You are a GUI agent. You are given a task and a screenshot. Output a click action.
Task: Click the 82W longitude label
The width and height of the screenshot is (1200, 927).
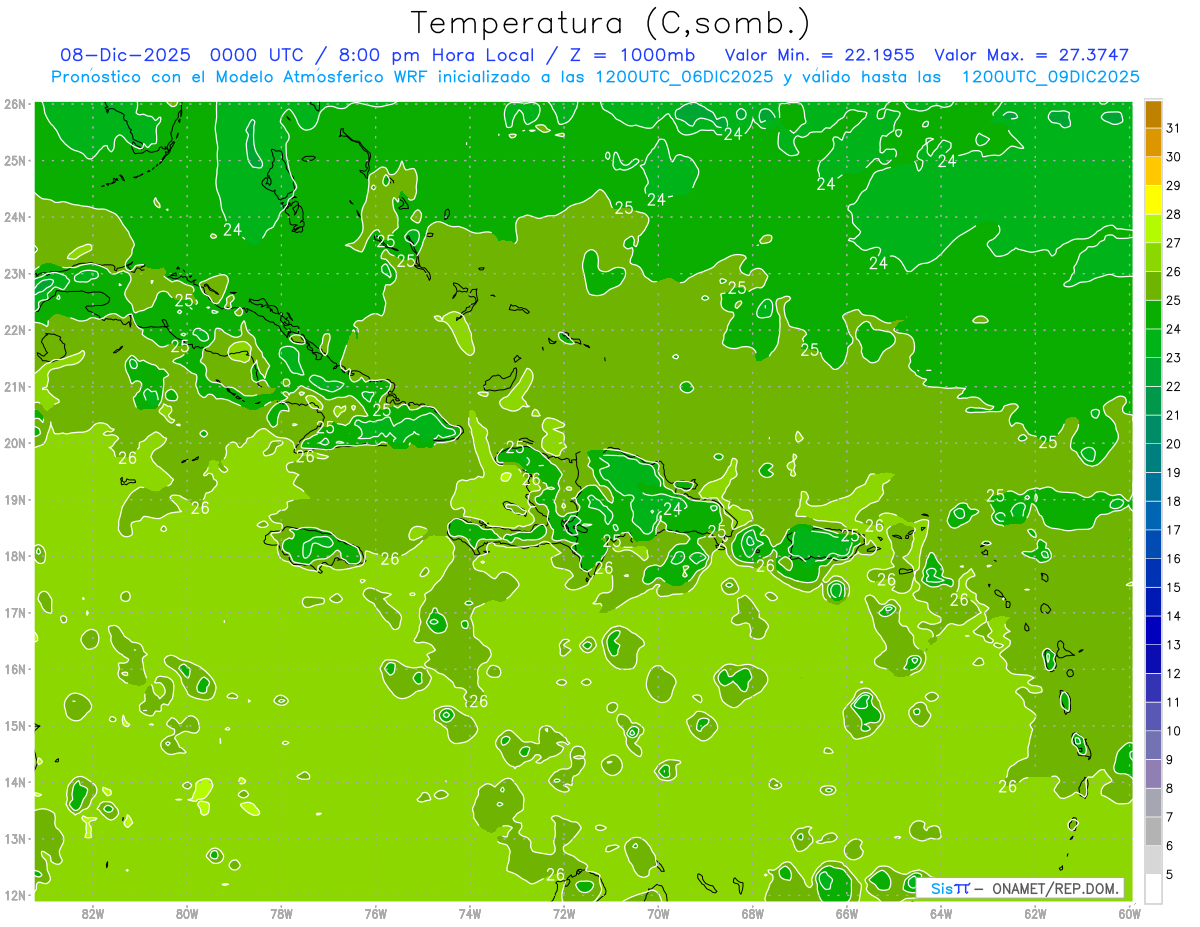pos(92,913)
